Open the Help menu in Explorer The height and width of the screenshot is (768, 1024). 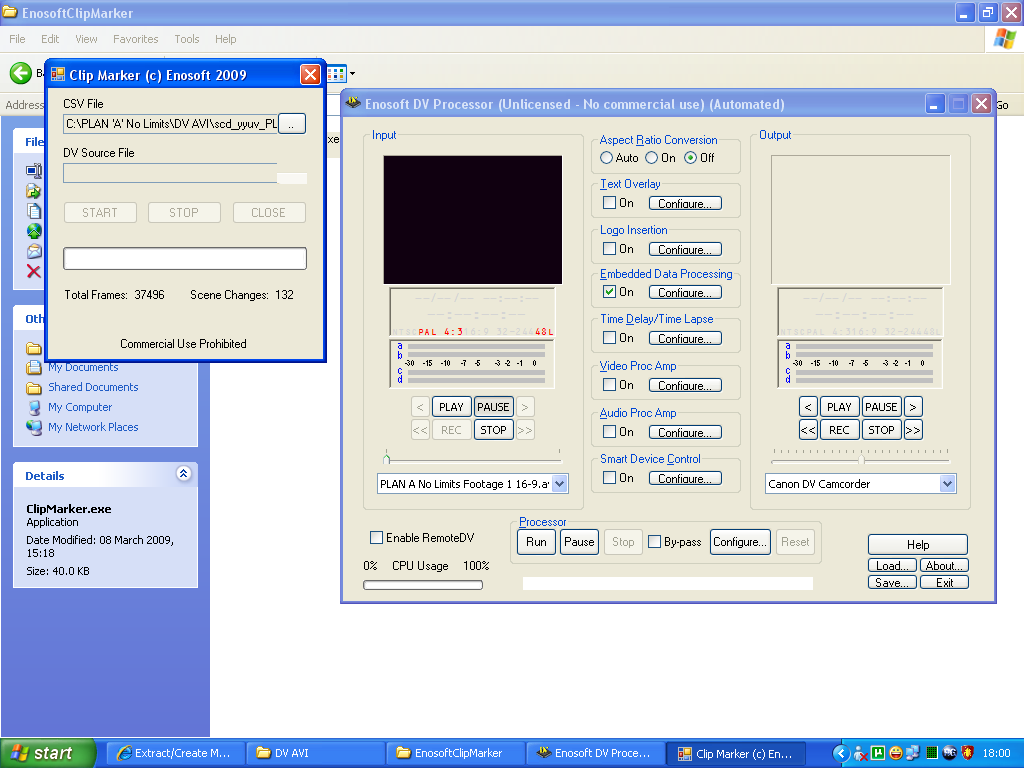coord(225,39)
